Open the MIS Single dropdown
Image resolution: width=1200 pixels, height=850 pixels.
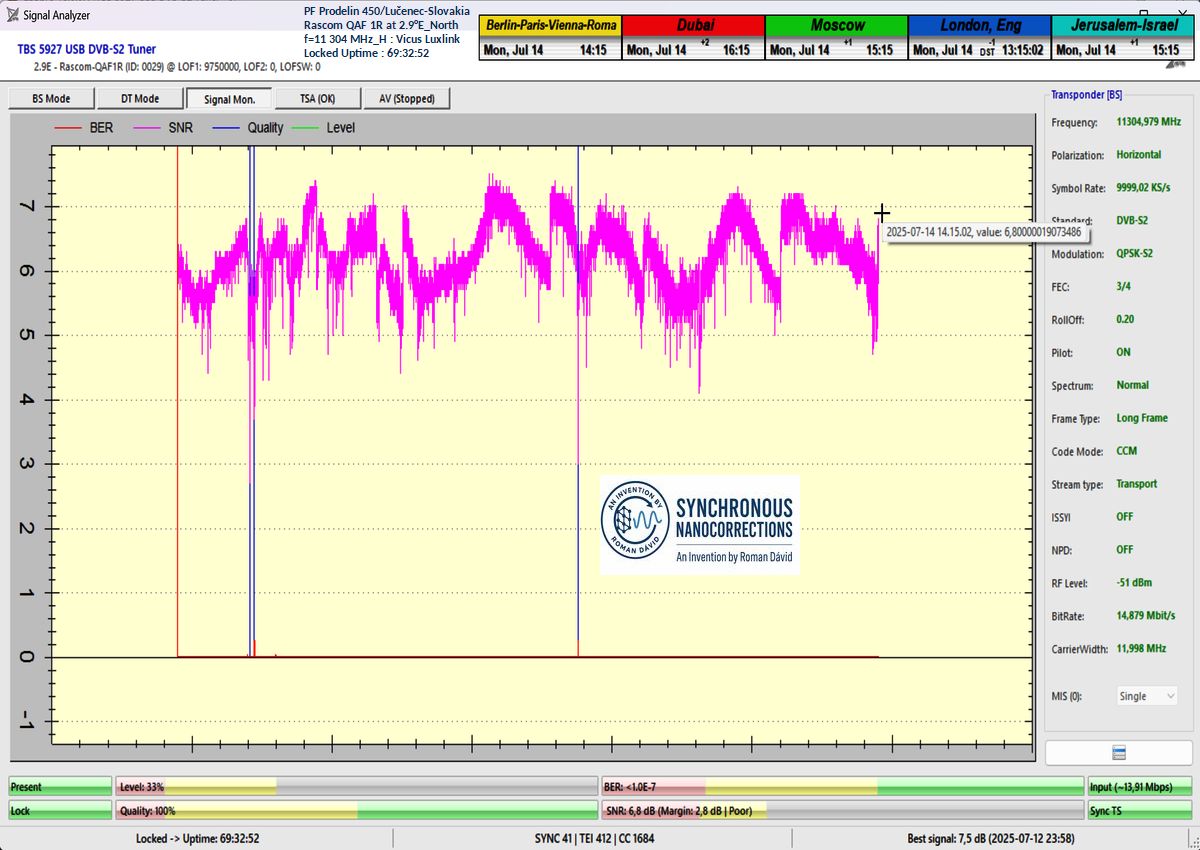pos(1146,696)
